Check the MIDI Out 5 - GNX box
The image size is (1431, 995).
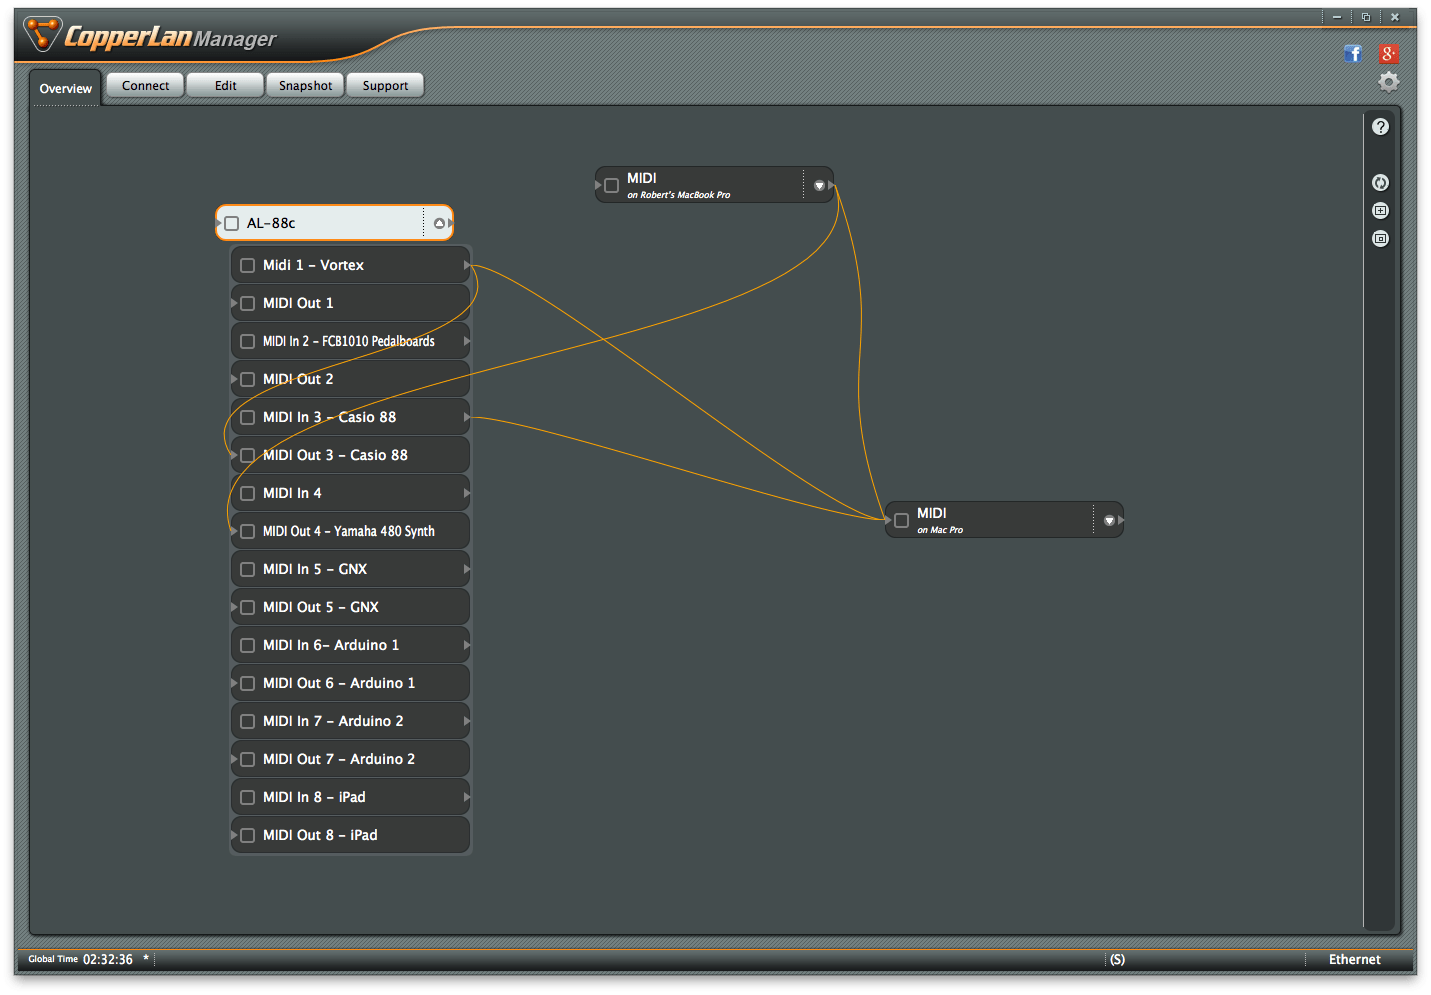[248, 608]
